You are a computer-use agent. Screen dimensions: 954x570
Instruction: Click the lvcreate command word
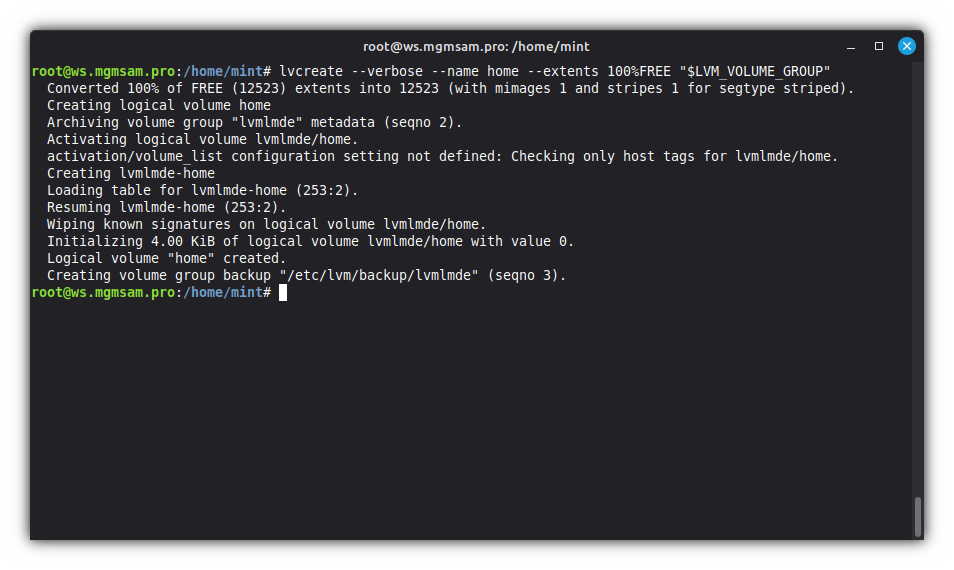click(x=311, y=71)
